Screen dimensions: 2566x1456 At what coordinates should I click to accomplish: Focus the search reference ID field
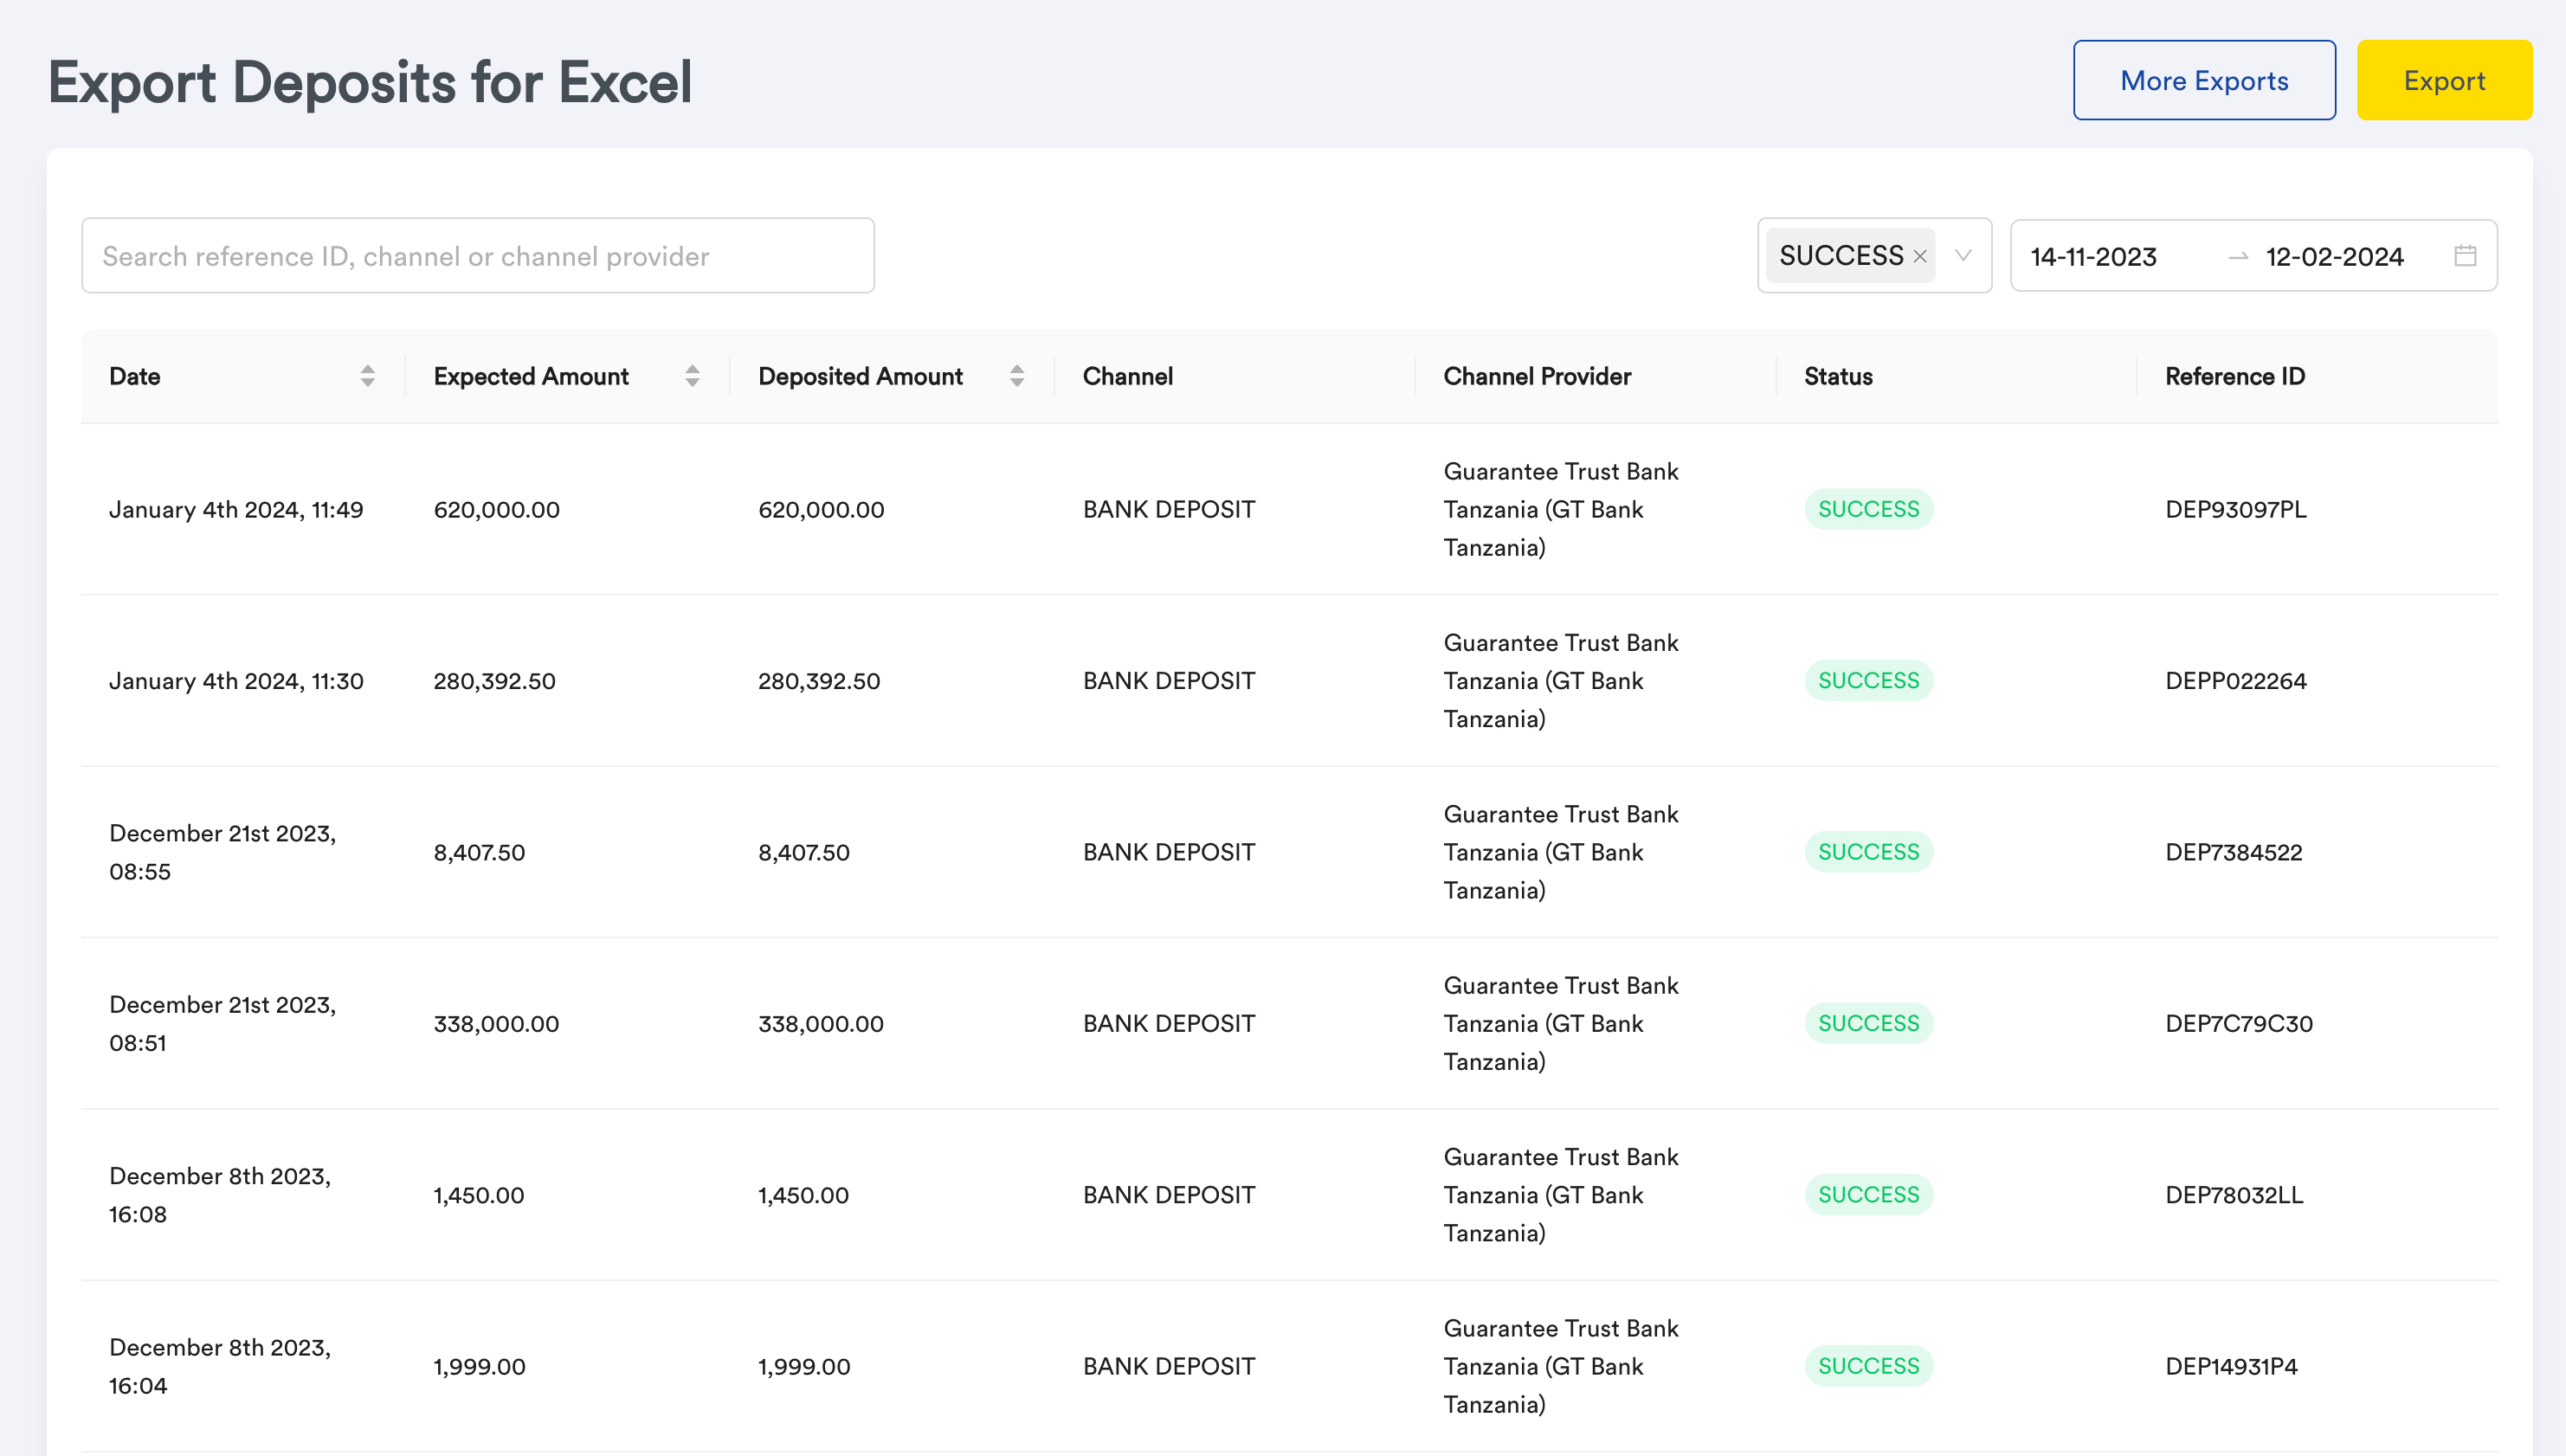[478, 256]
